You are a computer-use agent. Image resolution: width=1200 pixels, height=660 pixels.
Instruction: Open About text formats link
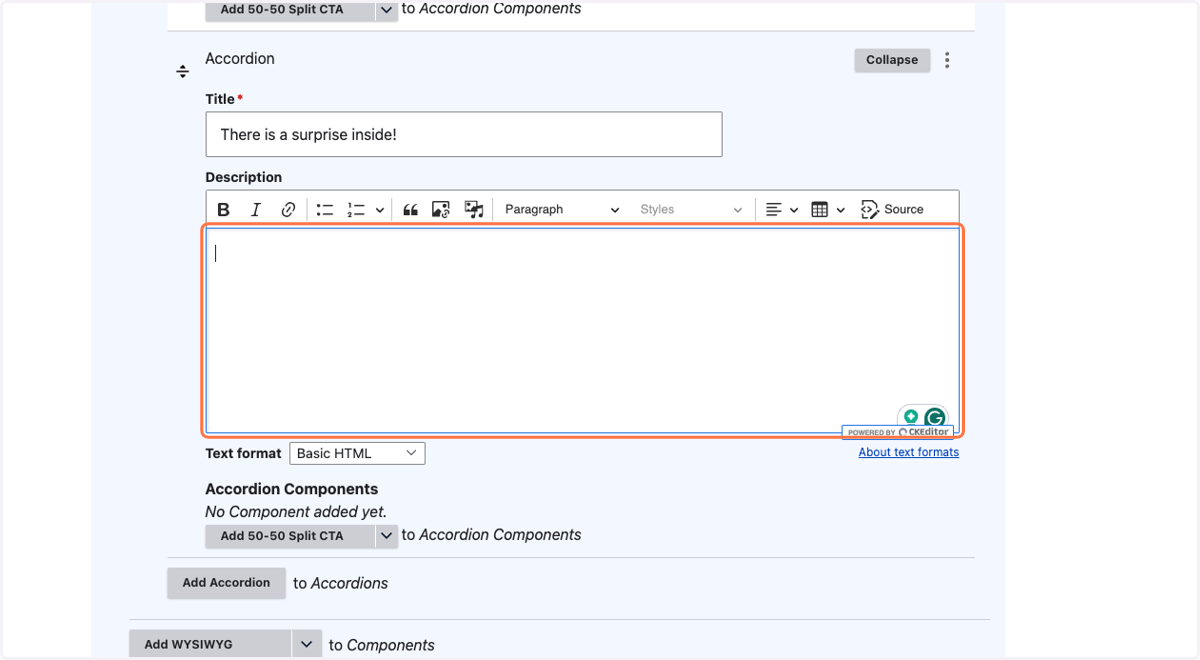(x=909, y=452)
